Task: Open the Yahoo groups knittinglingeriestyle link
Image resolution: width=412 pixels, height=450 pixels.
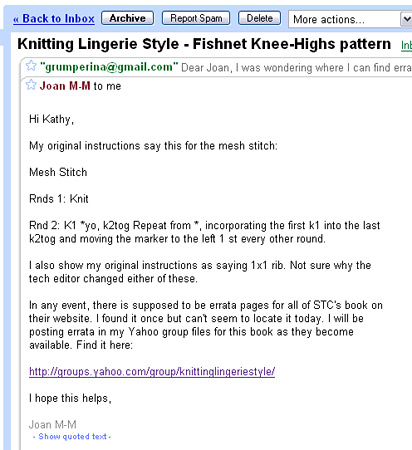Action: pos(152,371)
